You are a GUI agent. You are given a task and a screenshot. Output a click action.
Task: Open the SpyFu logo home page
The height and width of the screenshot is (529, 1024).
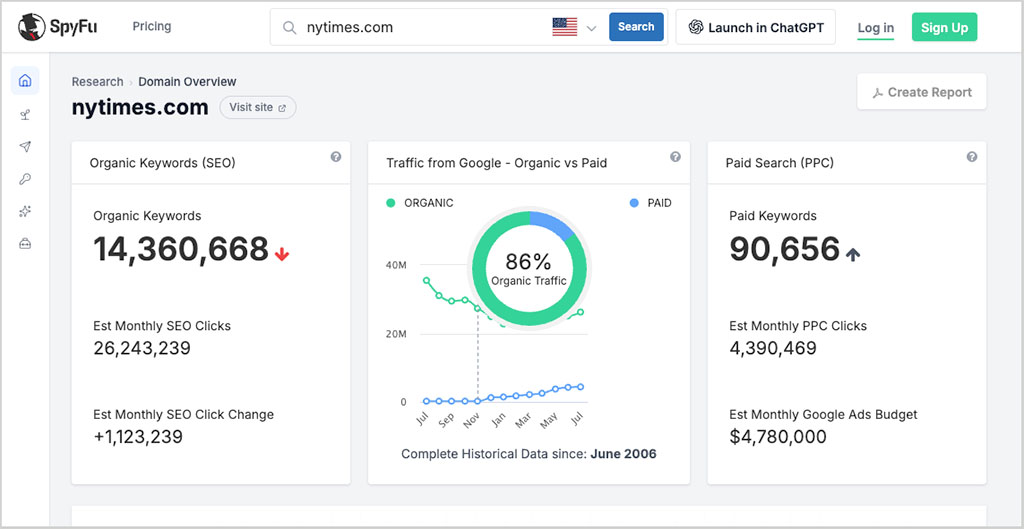[57, 27]
